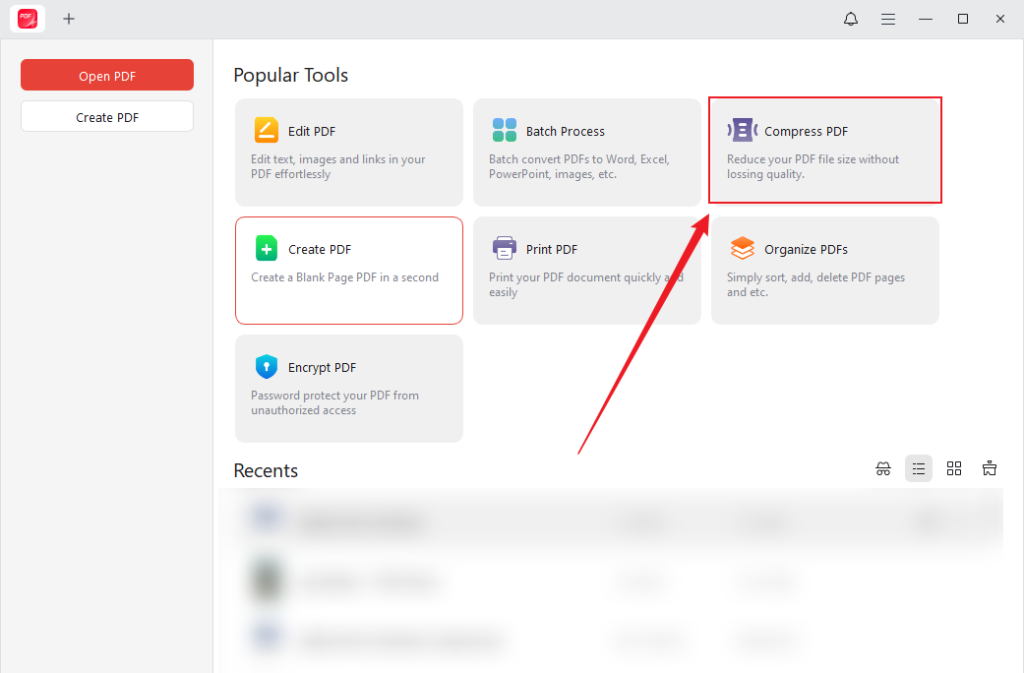Switch Recents to grid view
This screenshot has width=1024, height=673.
click(x=954, y=468)
